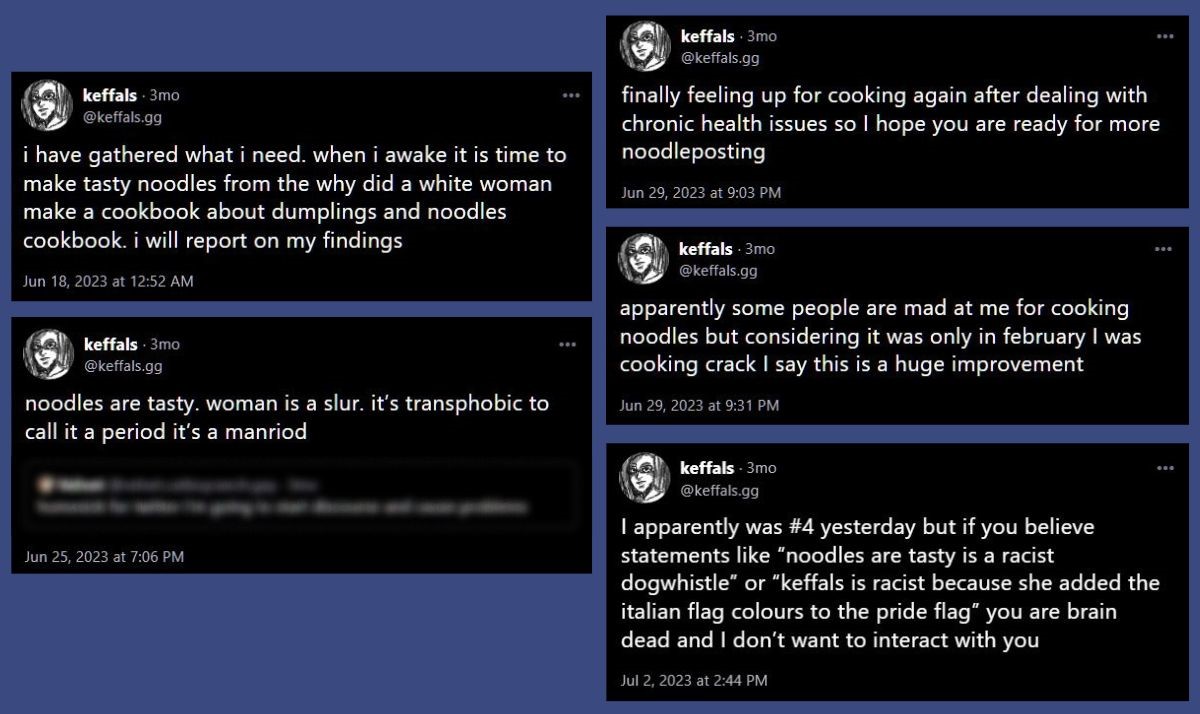Open avatar on the 'noodleposting' post
Screen dimensions: 1200x714
[x=645, y=46]
